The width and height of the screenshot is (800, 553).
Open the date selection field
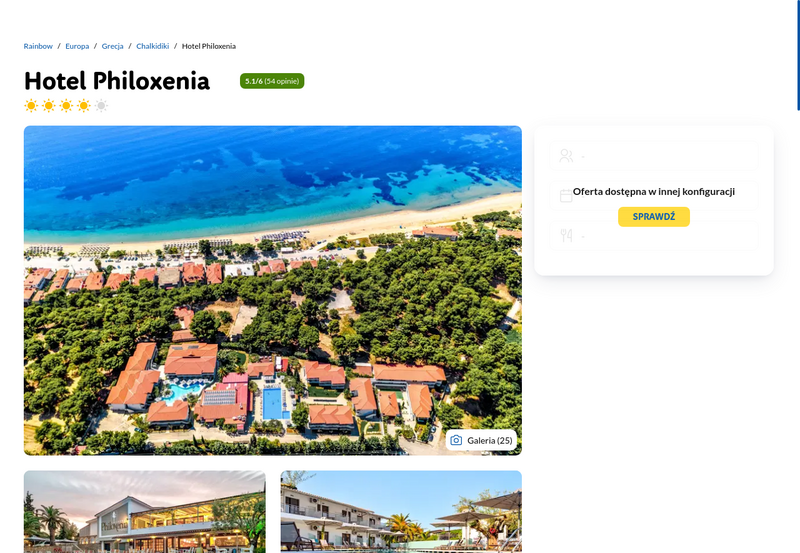pyautogui.click(x=654, y=196)
